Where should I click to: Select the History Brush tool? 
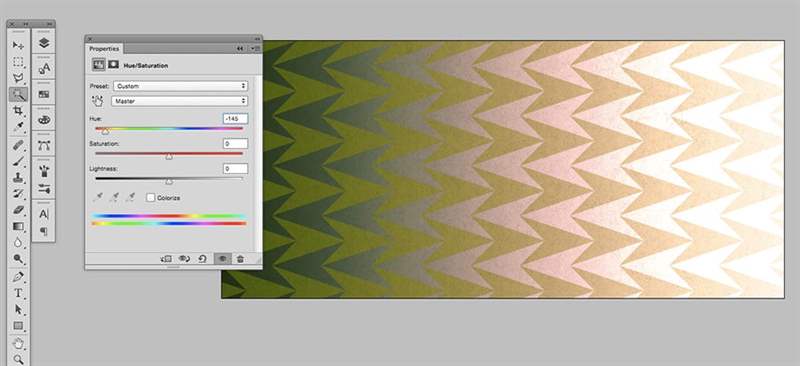click(18, 193)
